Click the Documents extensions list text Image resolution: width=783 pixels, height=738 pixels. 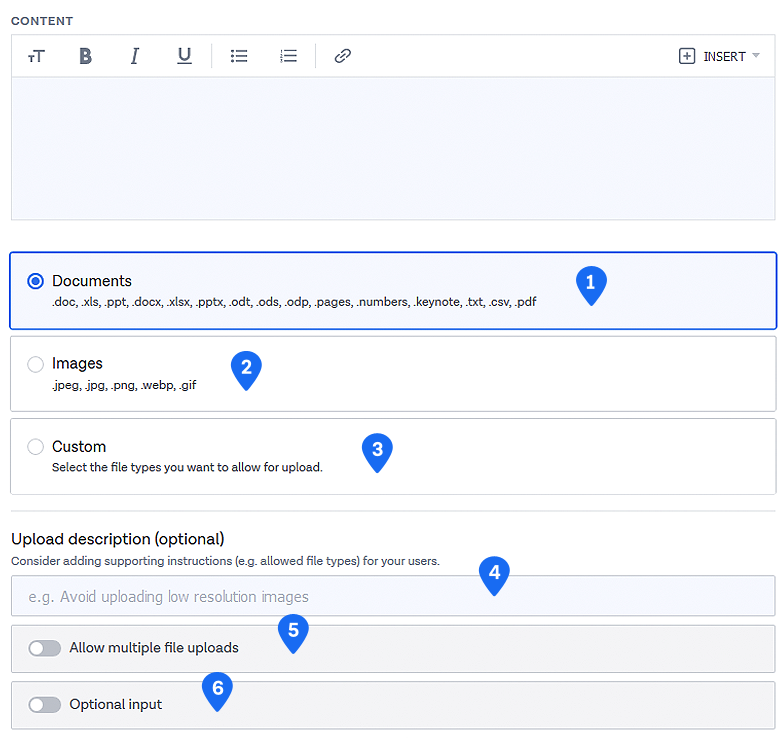pyautogui.click(x=294, y=302)
